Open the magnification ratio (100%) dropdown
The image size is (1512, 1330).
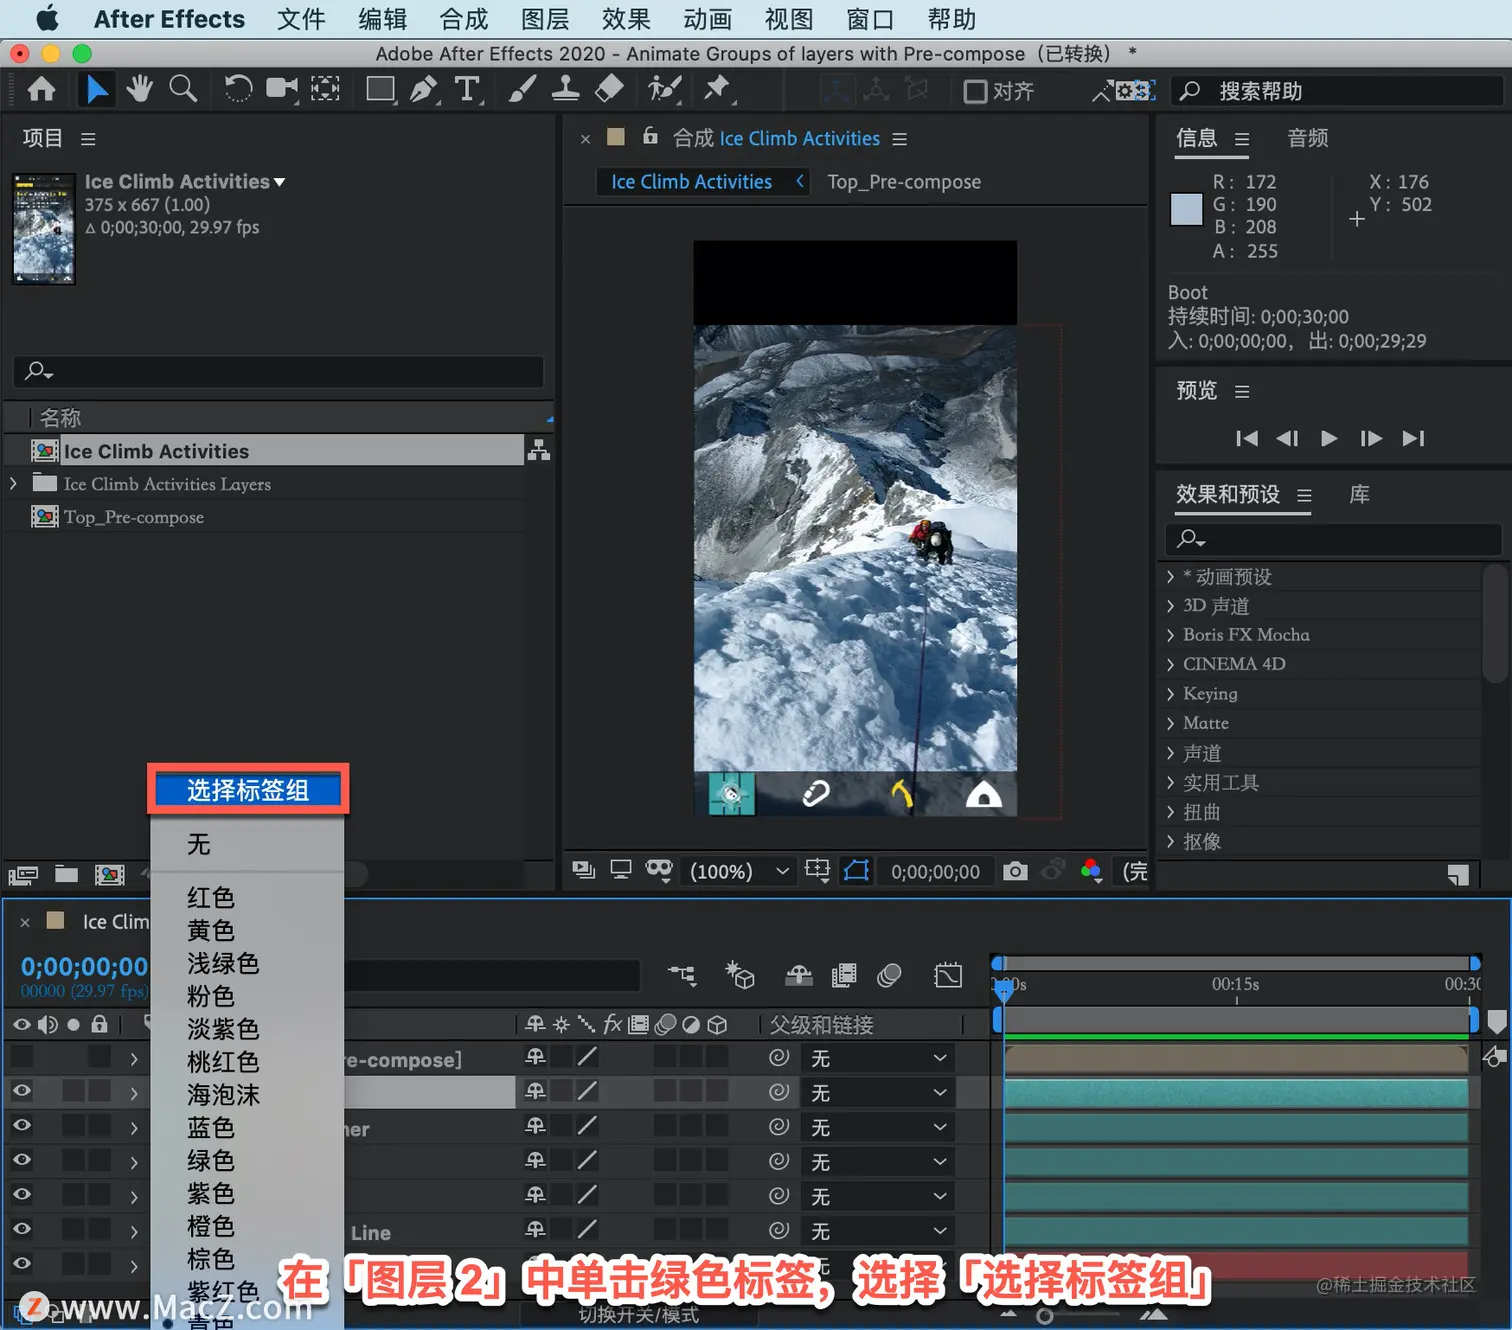739,871
